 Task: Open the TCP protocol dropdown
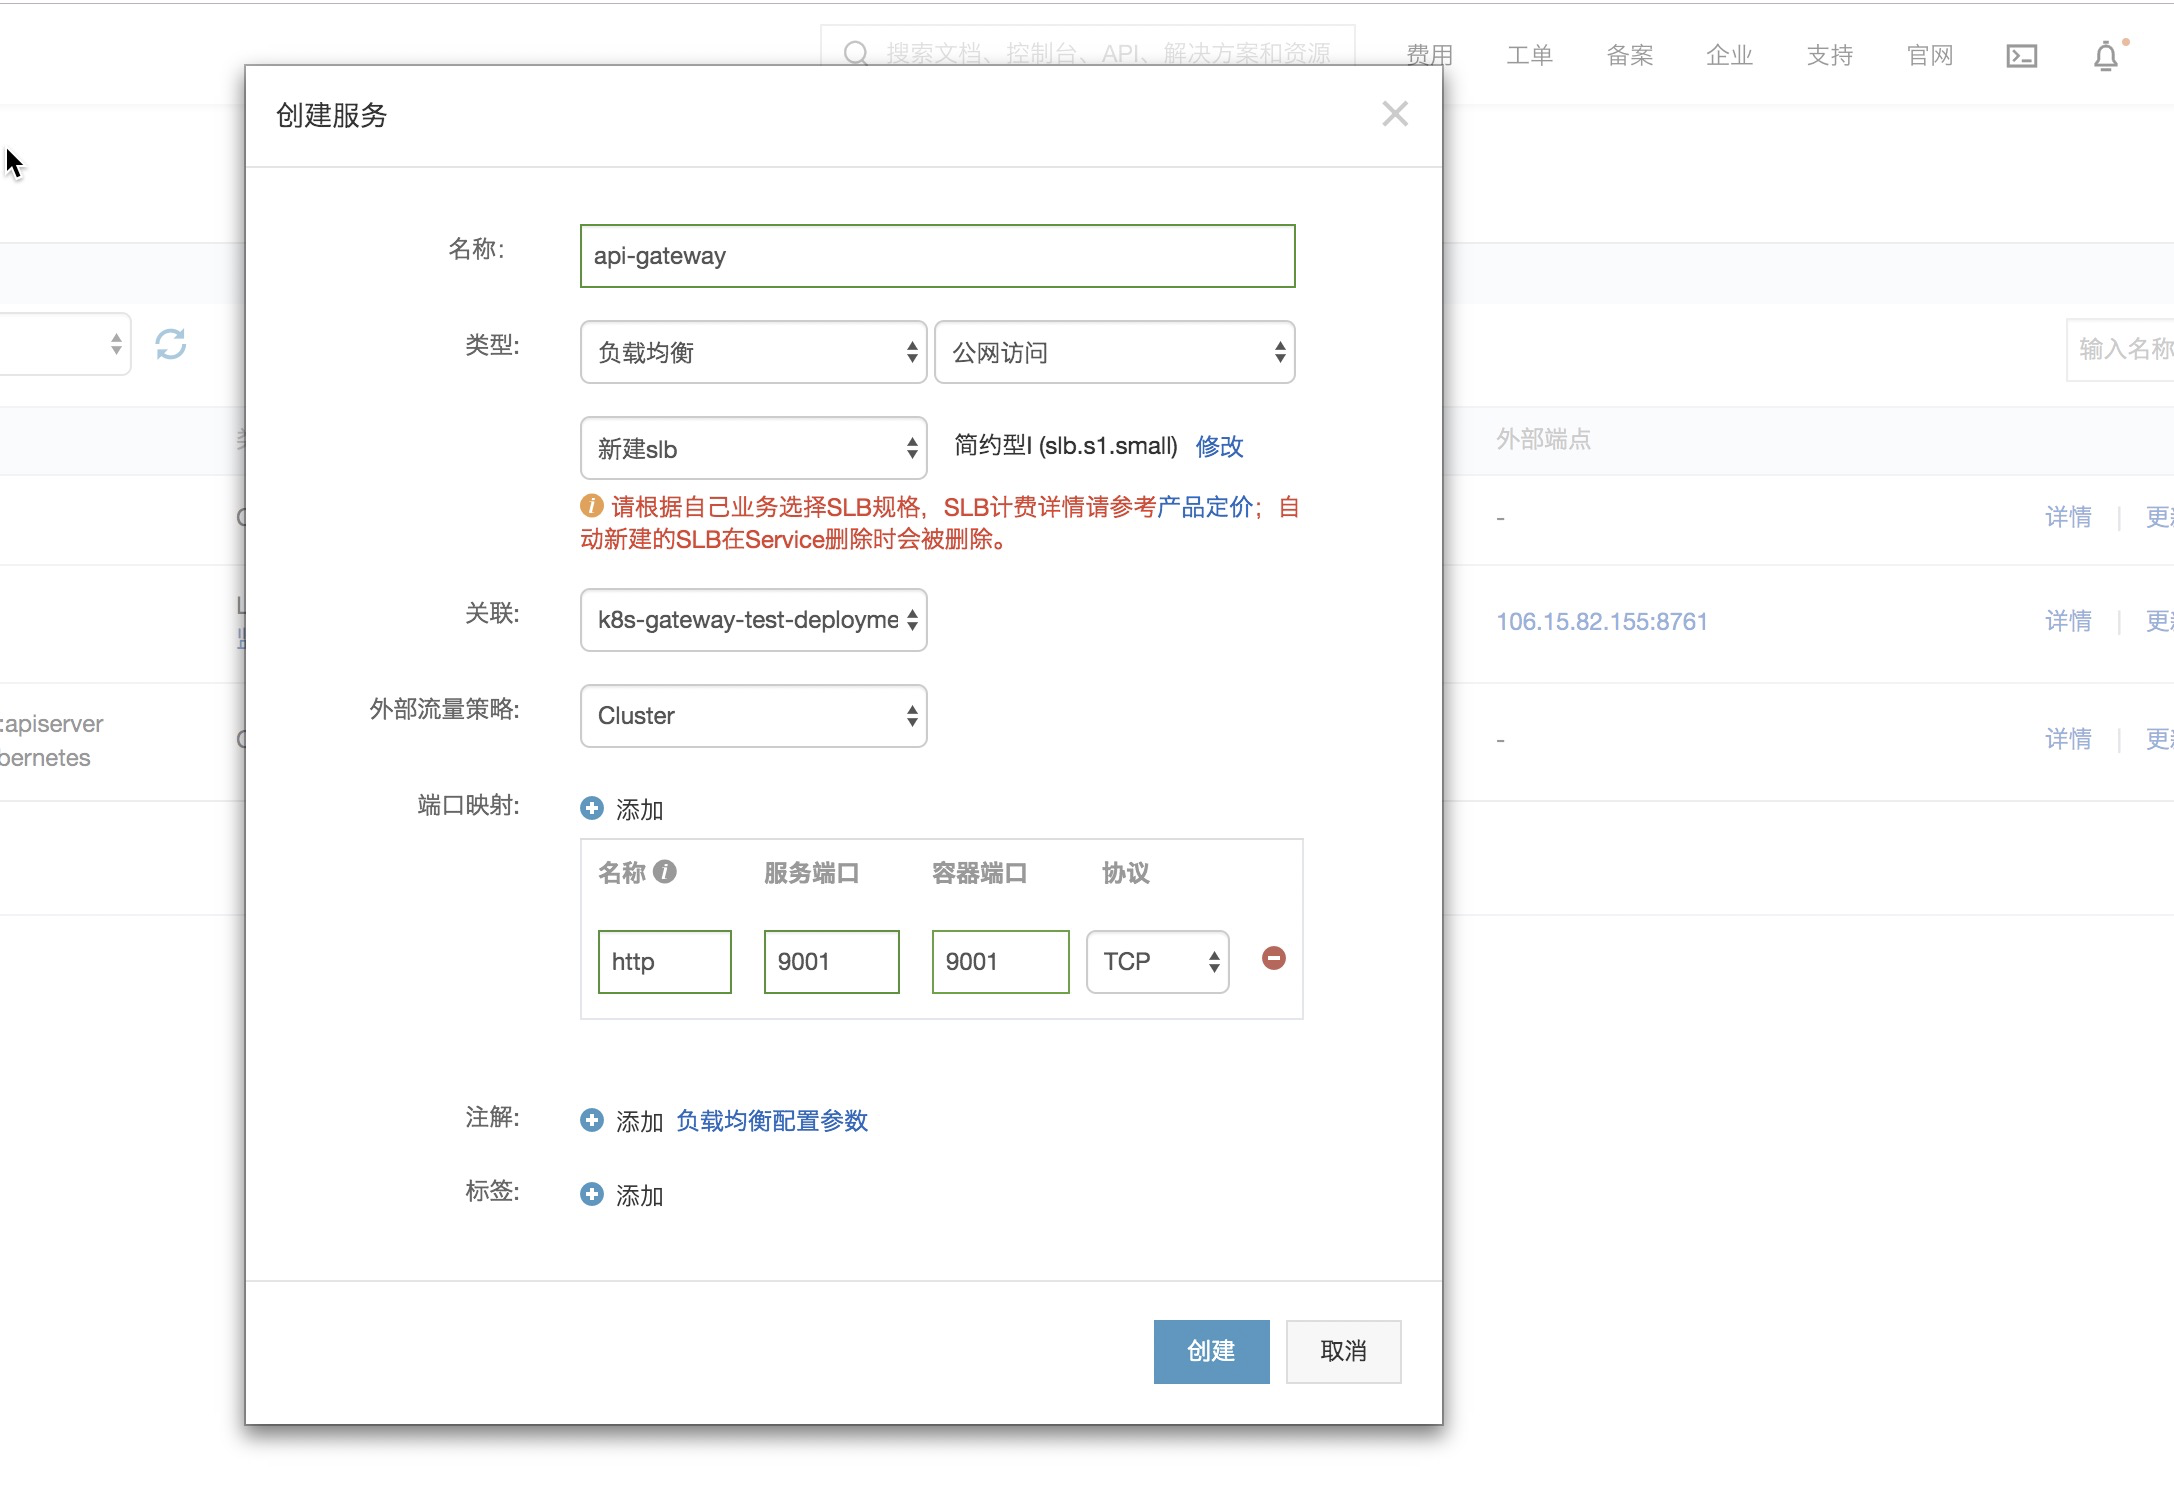[x=1157, y=962]
